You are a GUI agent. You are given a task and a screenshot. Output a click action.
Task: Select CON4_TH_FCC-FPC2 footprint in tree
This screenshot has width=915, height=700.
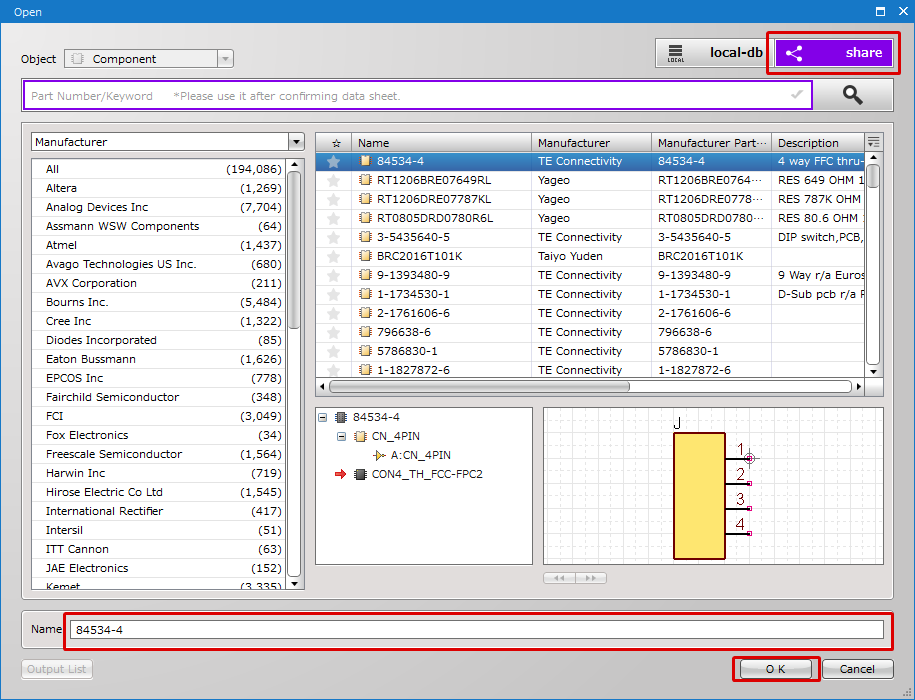pos(427,474)
